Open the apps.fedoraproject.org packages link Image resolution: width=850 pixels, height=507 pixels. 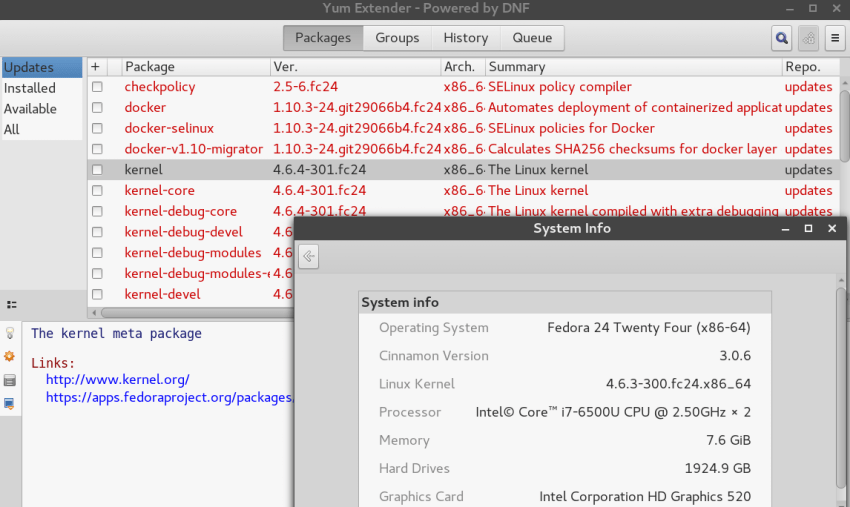click(170, 397)
